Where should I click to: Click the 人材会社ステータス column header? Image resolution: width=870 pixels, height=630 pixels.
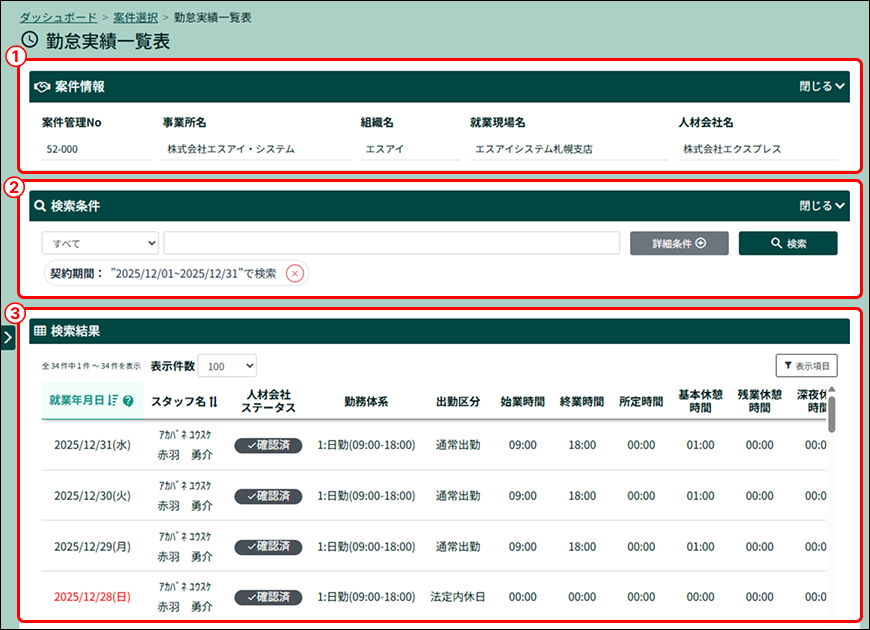point(269,401)
